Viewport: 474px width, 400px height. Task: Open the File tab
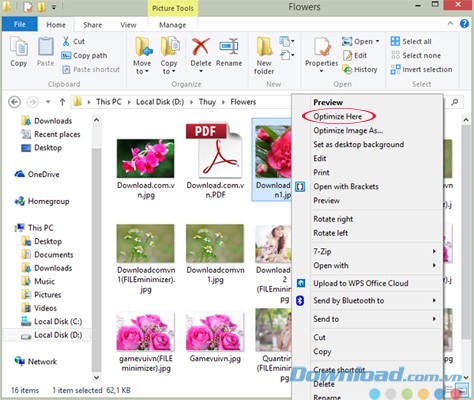pyautogui.click(x=20, y=24)
